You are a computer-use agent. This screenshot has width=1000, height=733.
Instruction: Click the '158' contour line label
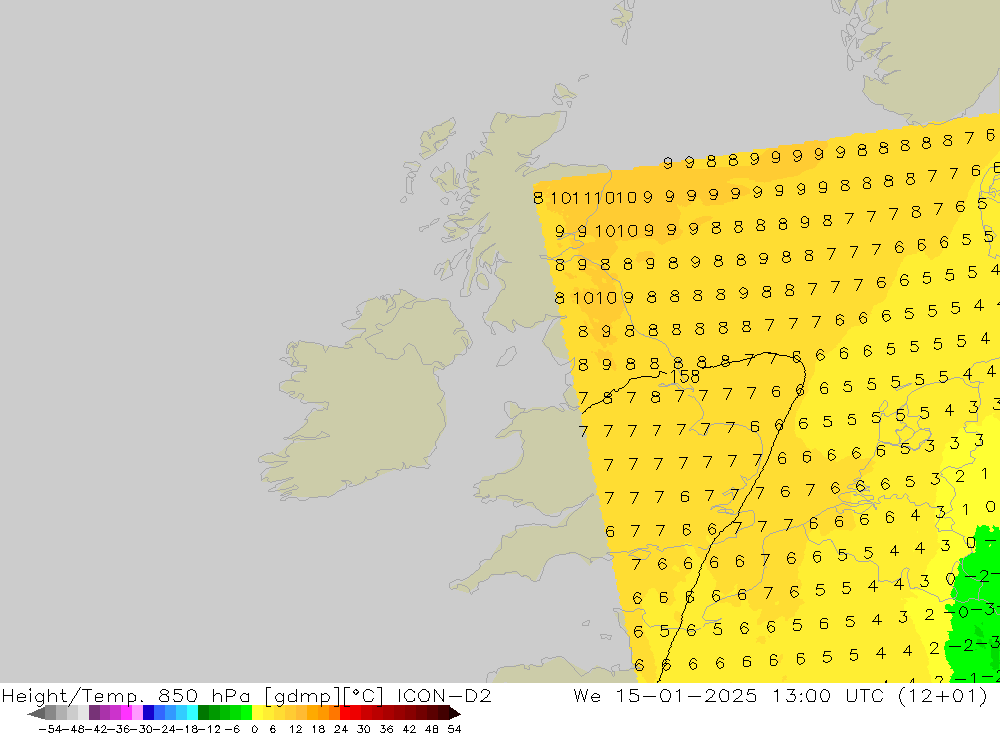(x=686, y=377)
